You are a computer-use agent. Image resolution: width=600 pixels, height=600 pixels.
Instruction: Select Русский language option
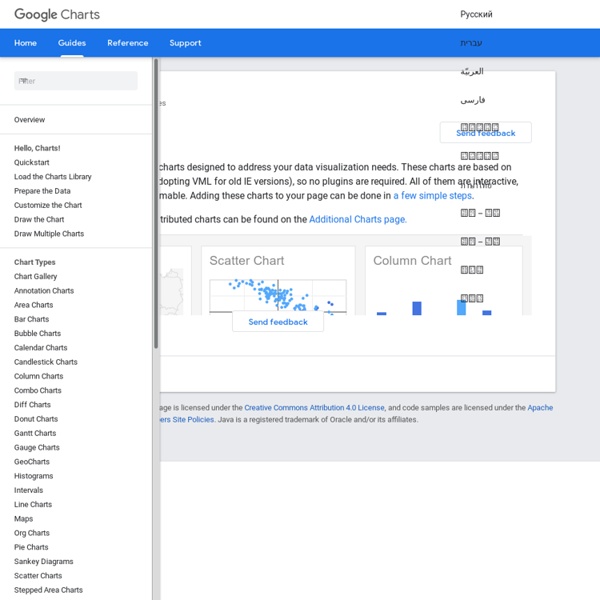pos(476,14)
